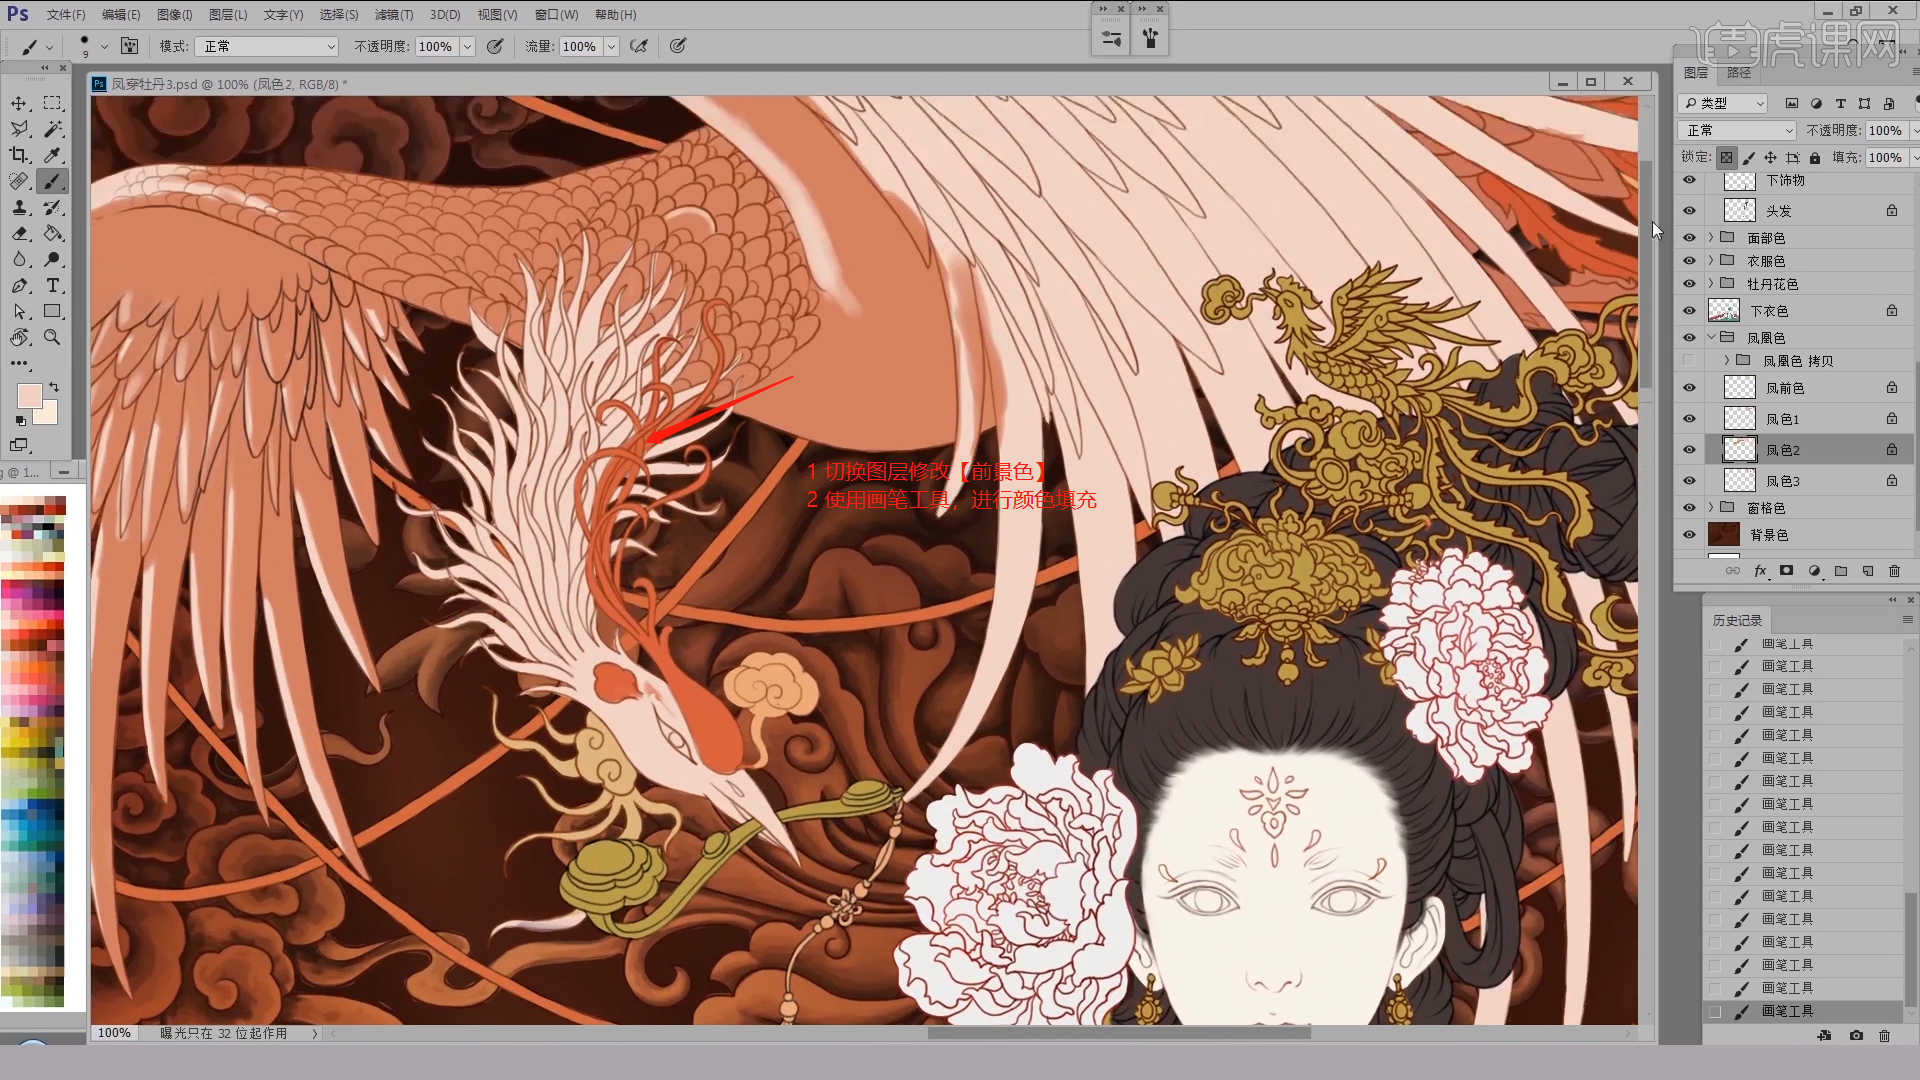Click the layer style fx icon
Viewport: 1920px width, 1080px height.
coord(1760,571)
